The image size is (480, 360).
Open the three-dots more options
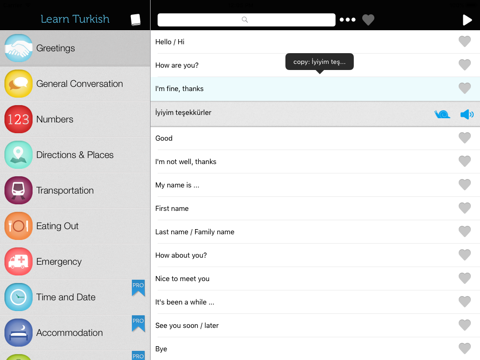click(x=348, y=20)
